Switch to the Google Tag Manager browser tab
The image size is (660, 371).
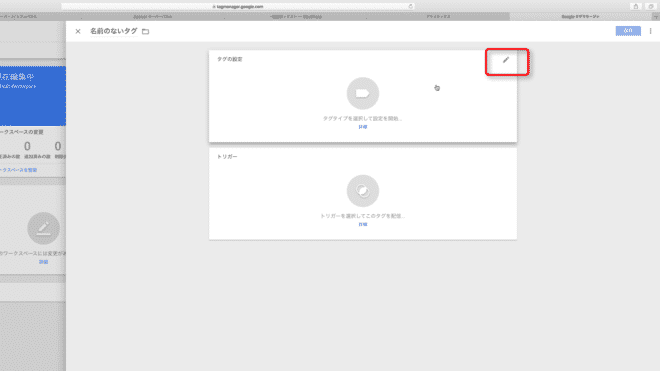pyautogui.click(x=580, y=16)
